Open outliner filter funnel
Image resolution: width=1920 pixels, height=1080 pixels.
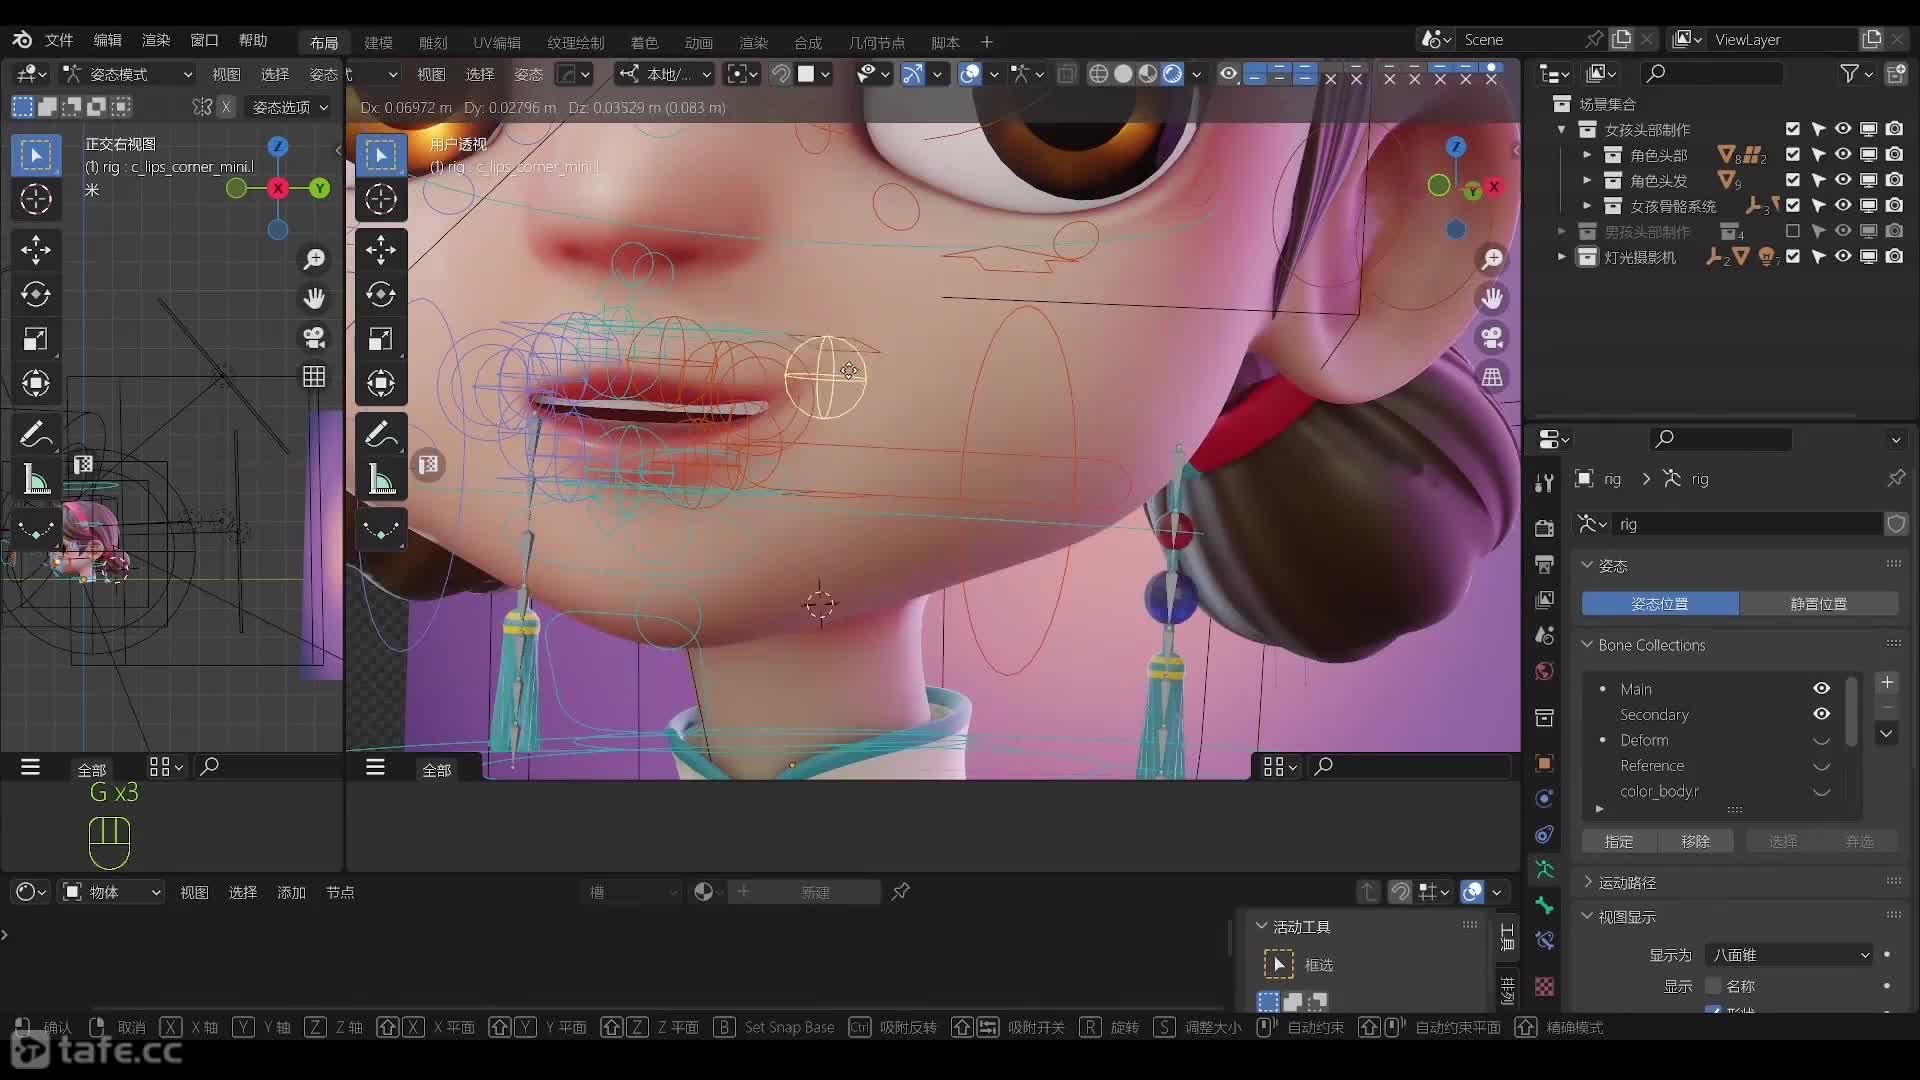coord(1850,73)
